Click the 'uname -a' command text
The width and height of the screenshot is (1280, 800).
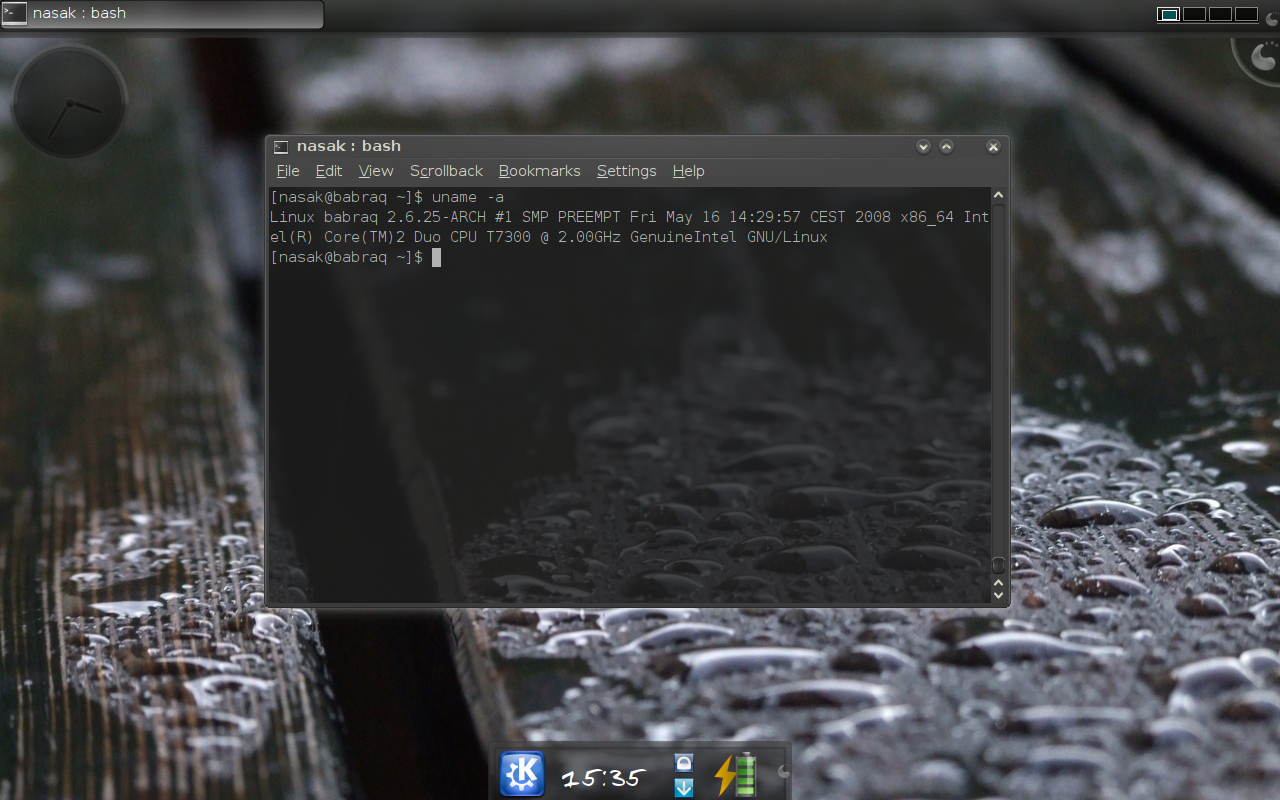click(468, 197)
